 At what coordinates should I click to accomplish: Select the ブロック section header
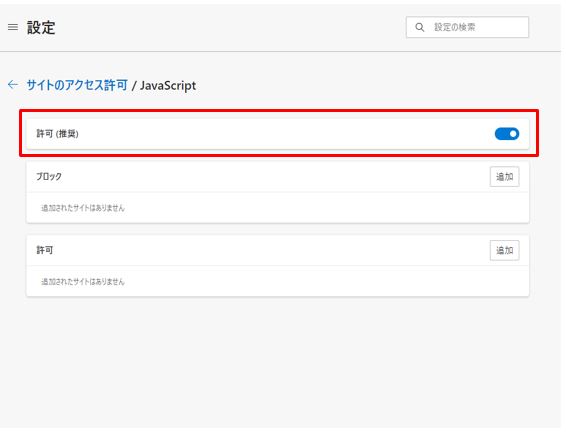49,176
